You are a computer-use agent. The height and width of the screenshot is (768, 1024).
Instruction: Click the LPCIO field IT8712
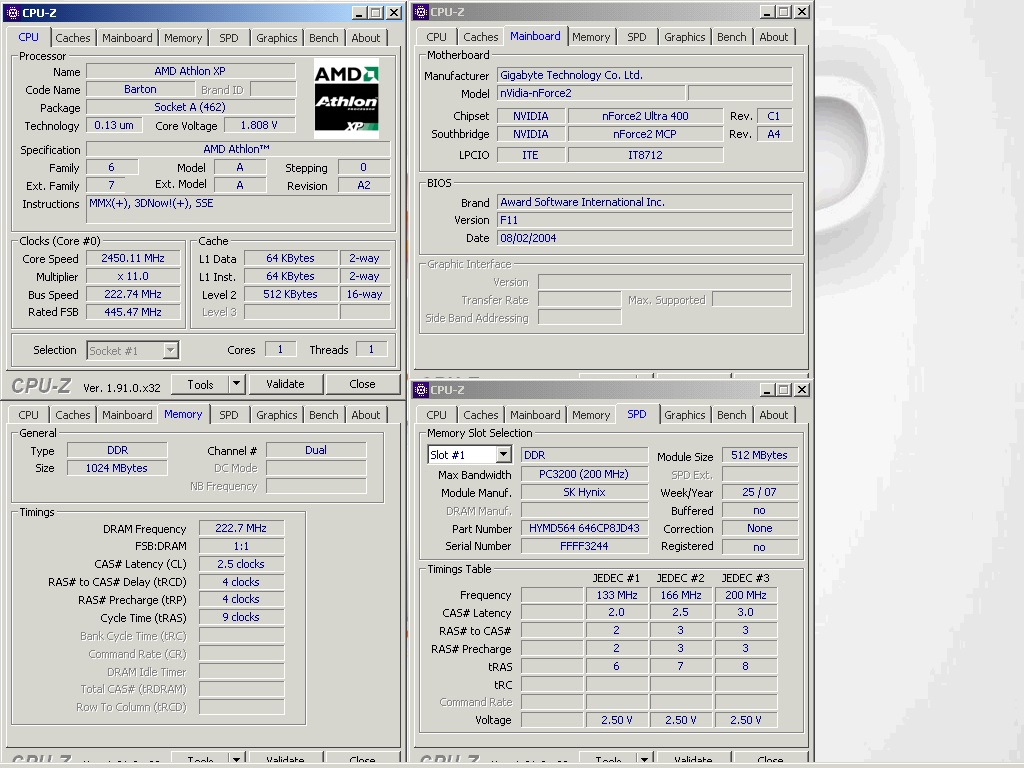pyautogui.click(x=645, y=155)
